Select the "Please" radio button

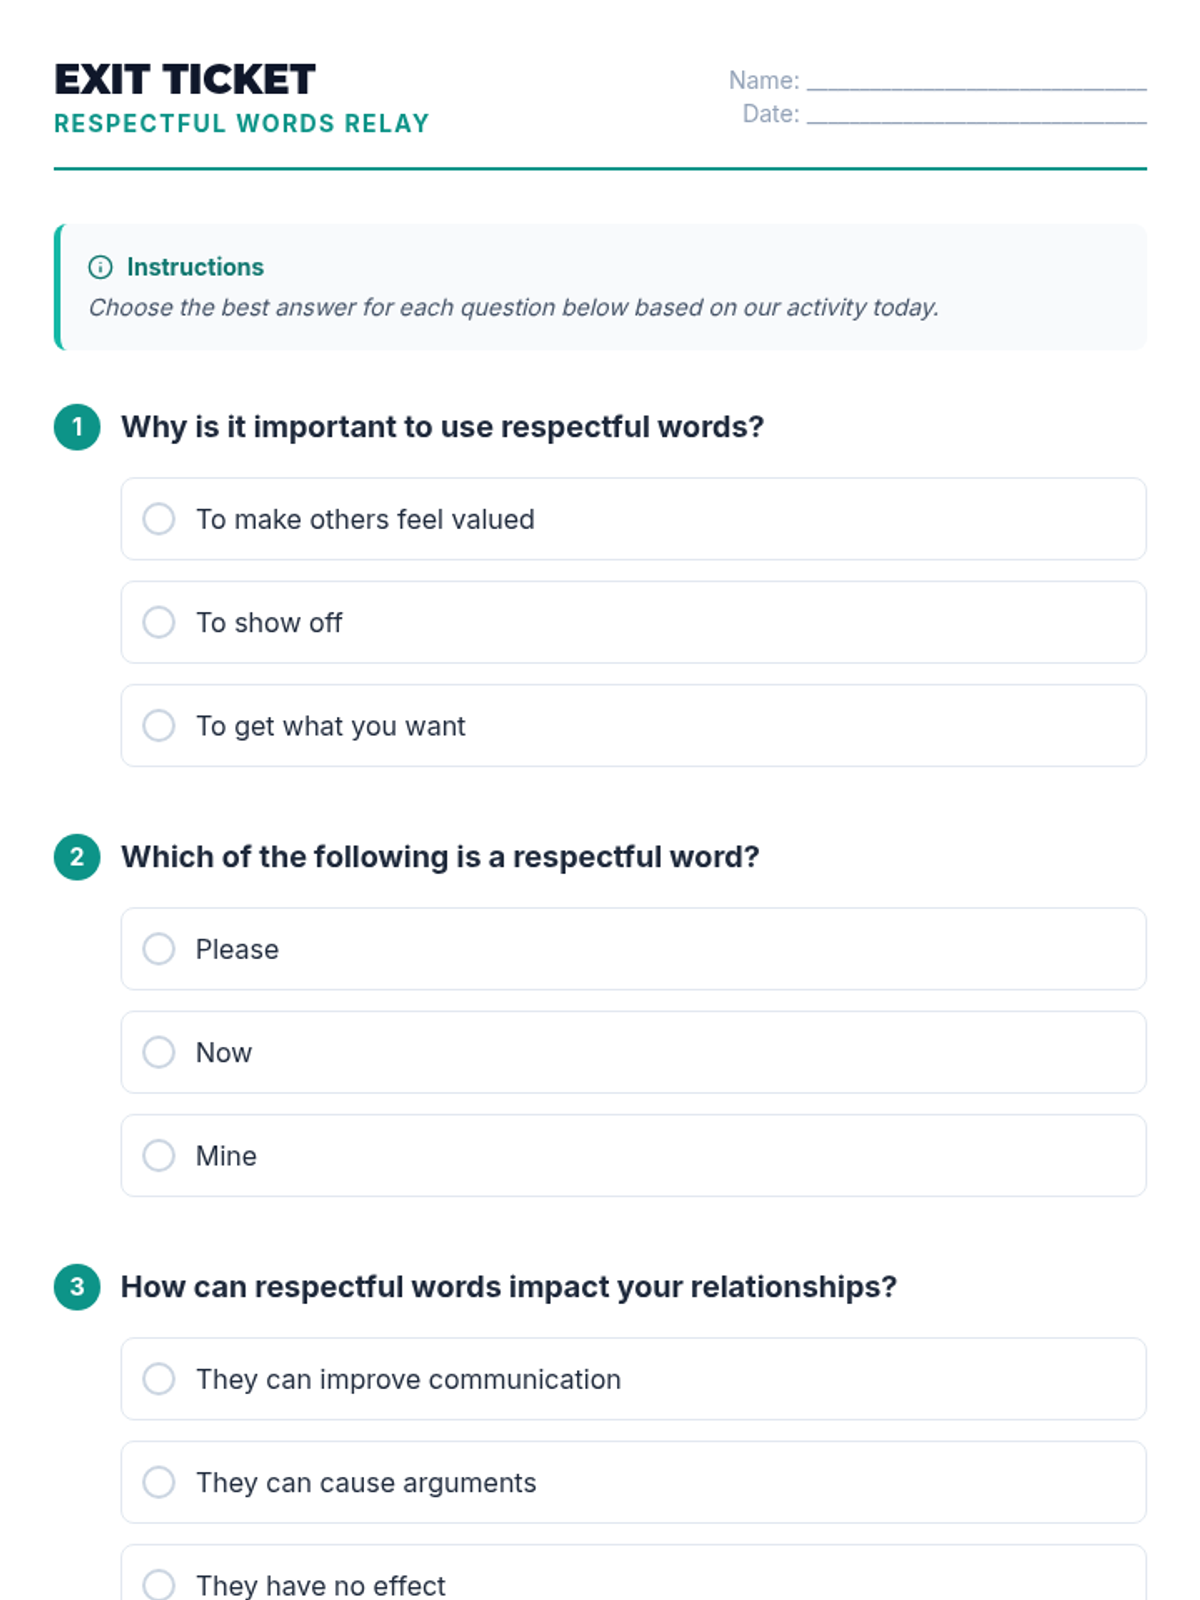159,949
